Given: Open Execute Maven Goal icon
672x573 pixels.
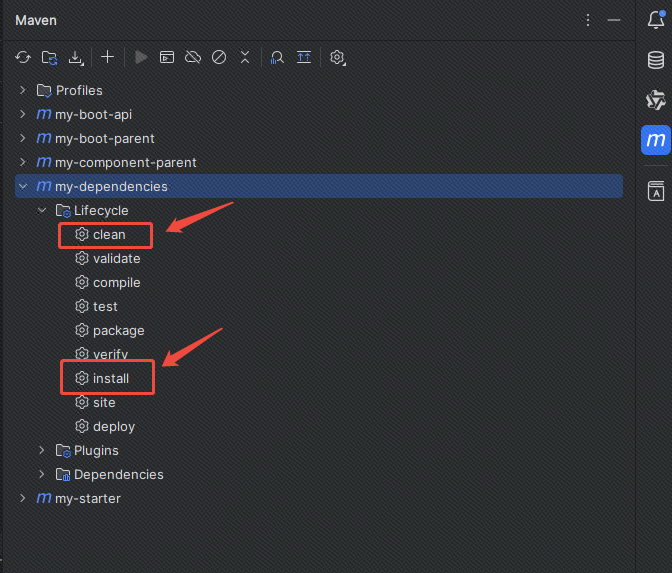Looking at the screenshot, I should point(167,57).
